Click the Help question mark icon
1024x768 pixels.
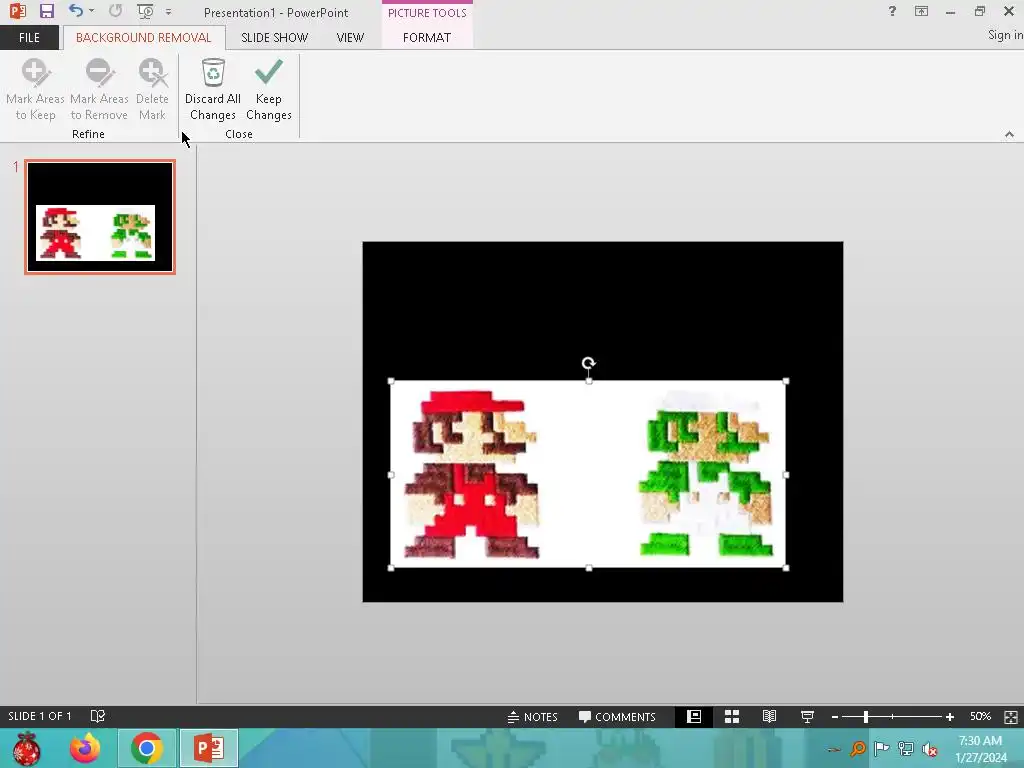click(892, 11)
